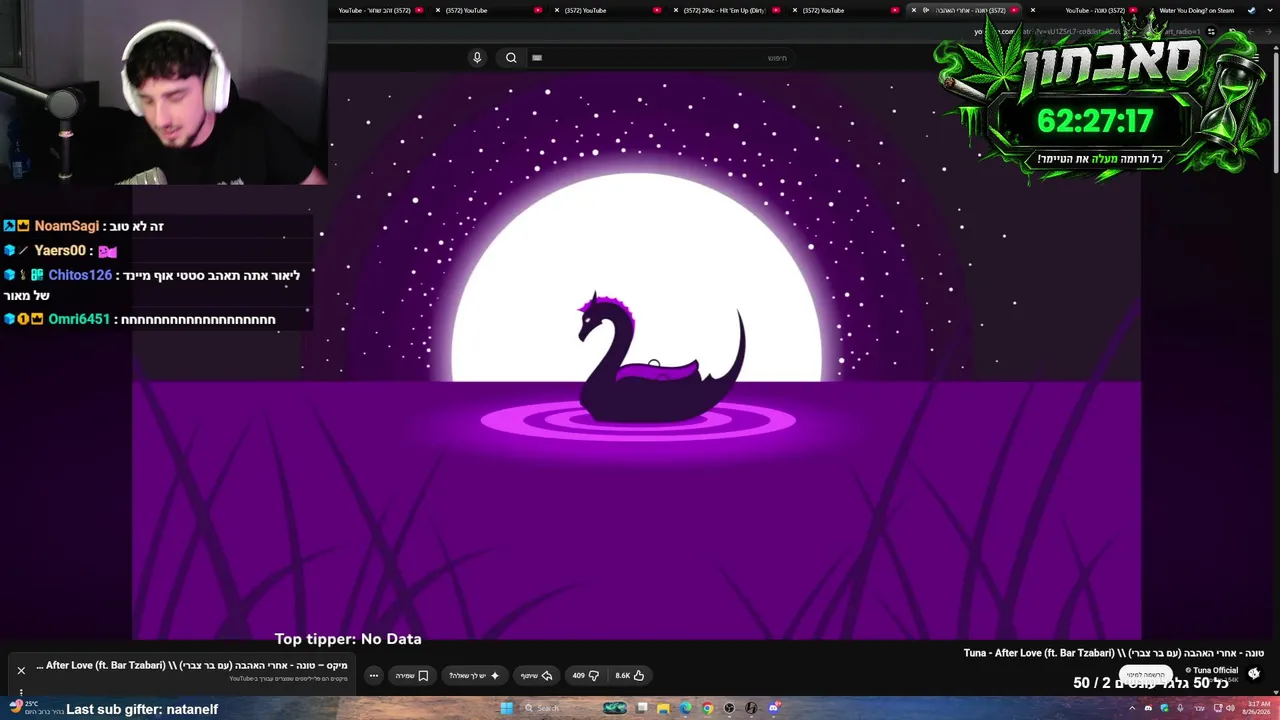Open File Explorer from the taskbar
The height and width of the screenshot is (720, 1280).
[663, 708]
